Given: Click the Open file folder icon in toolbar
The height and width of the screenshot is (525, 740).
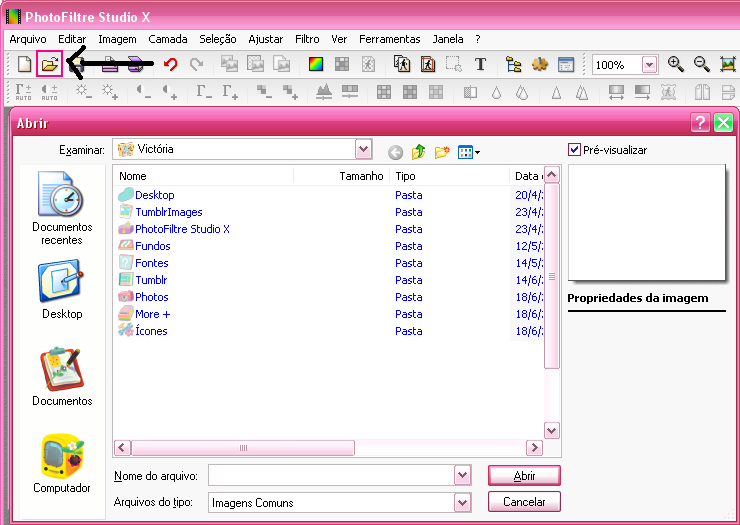Looking at the screenshot, I should tap(50, 64).
